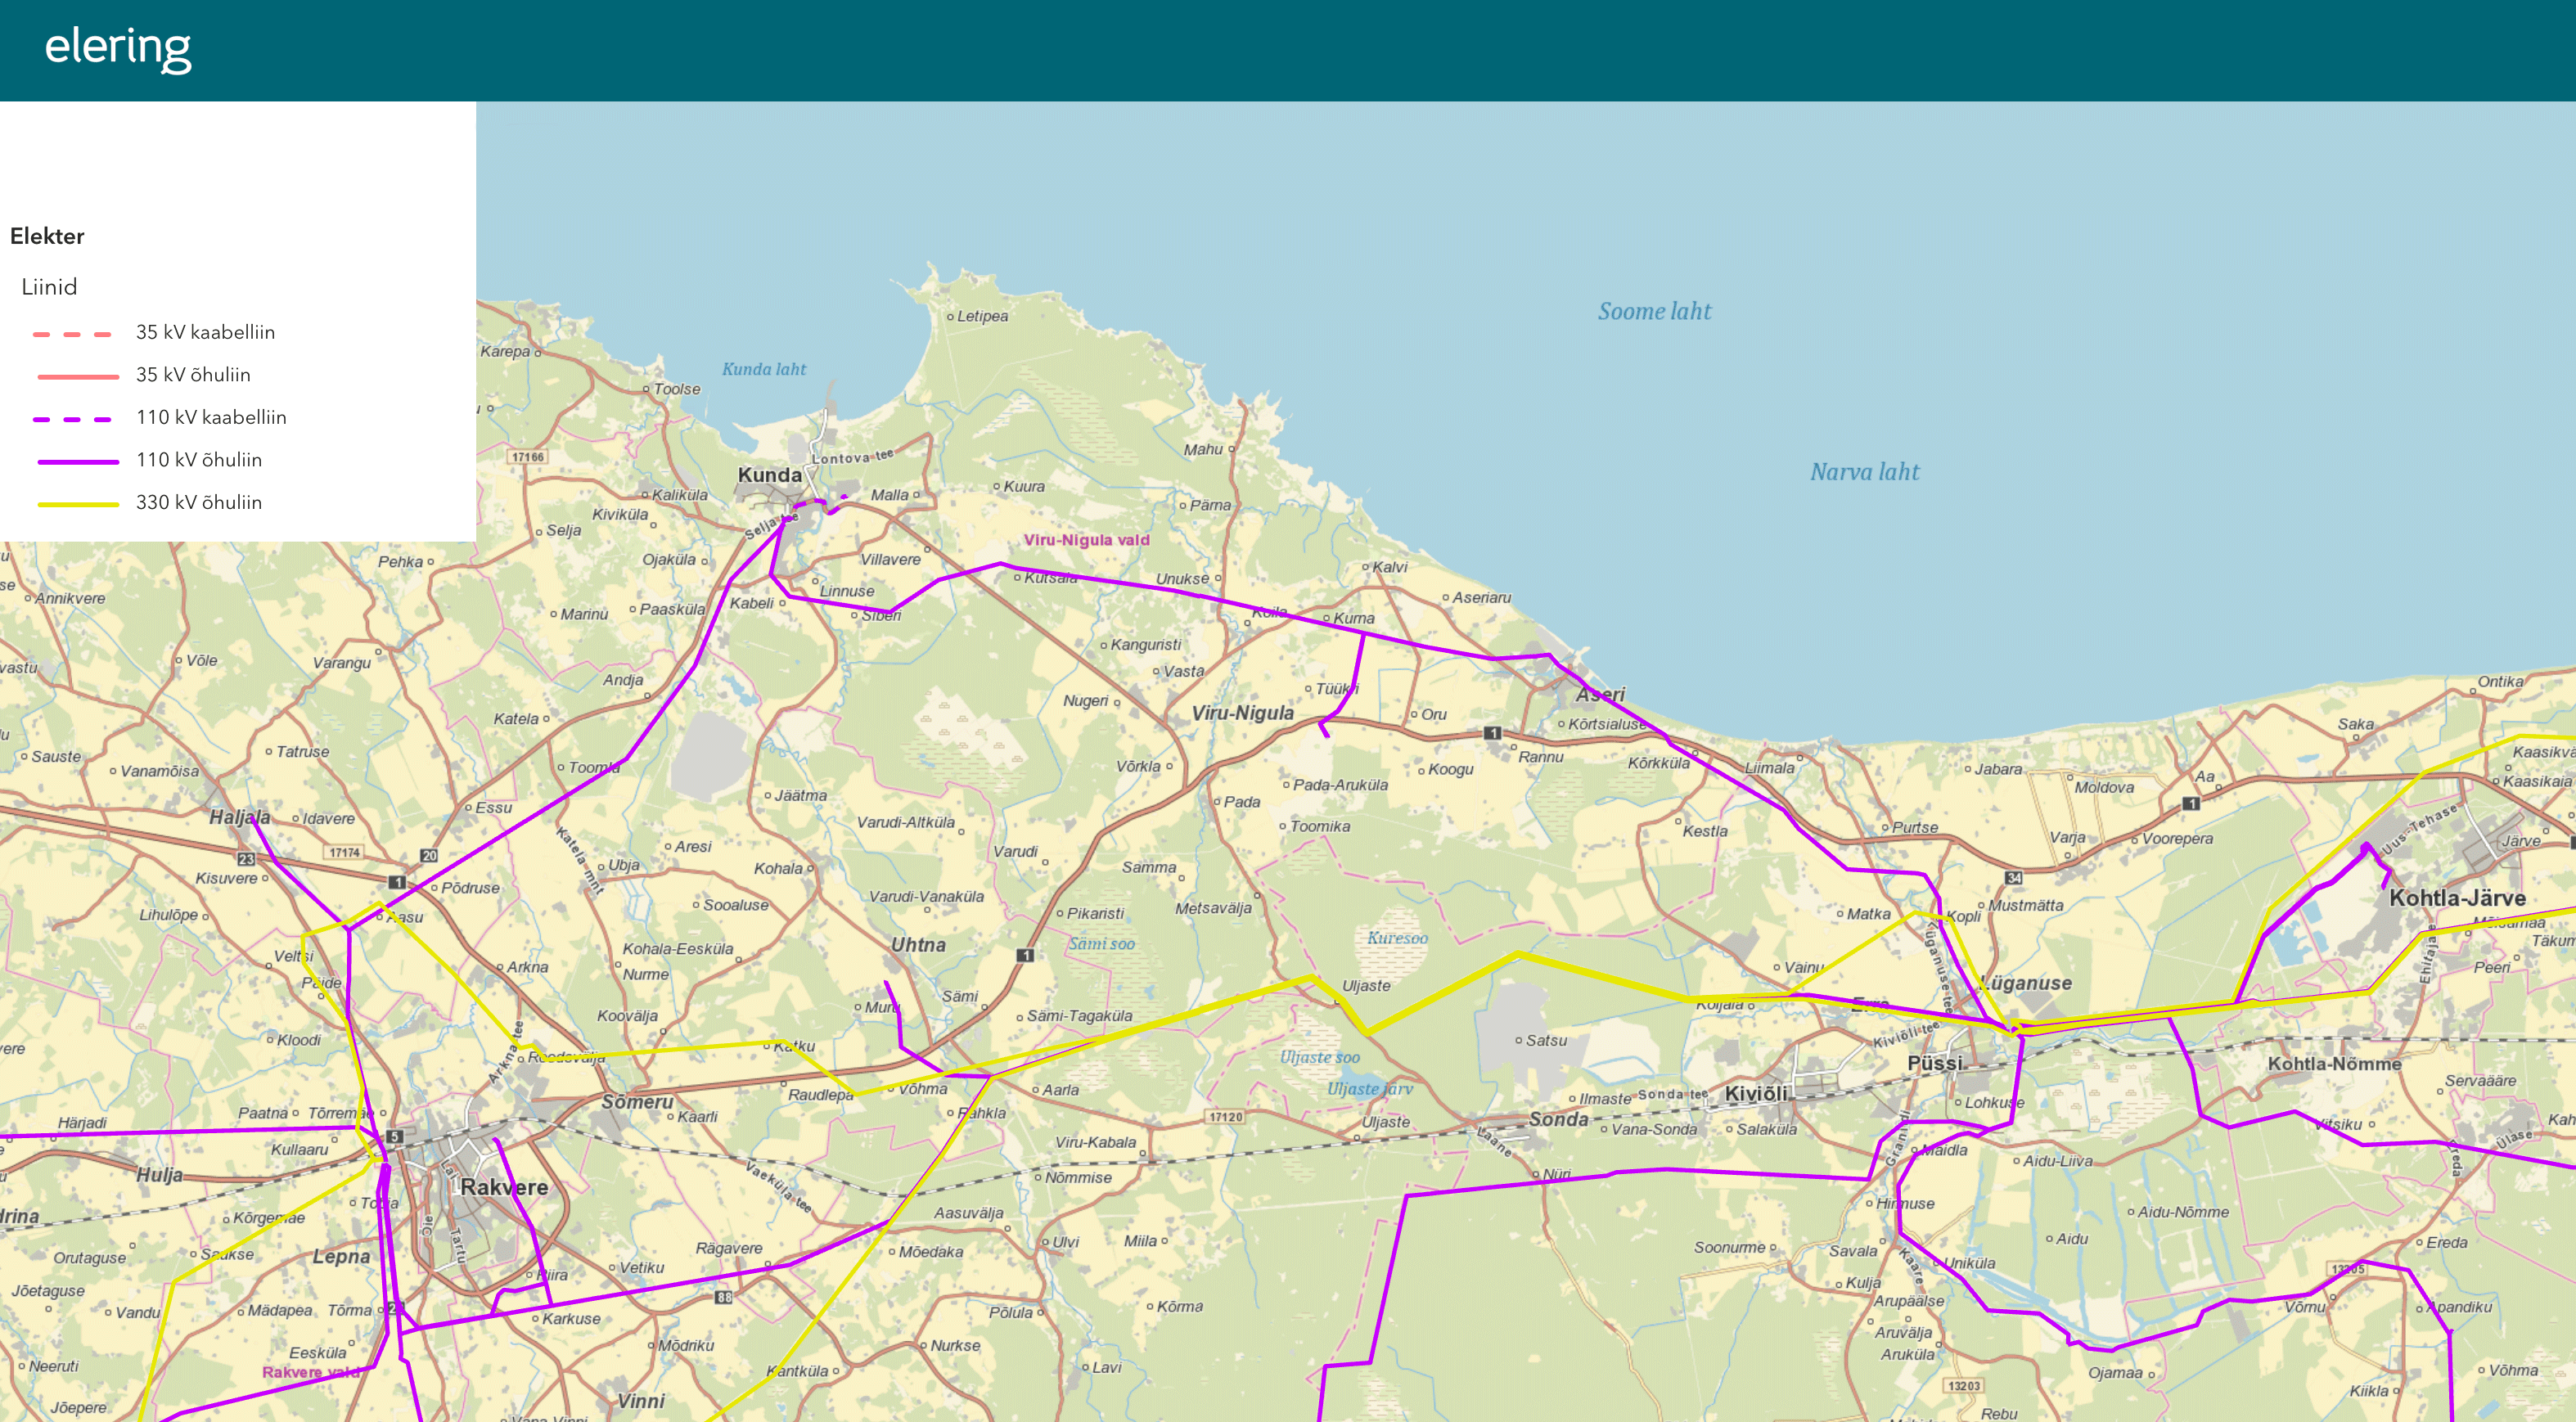
Task: Click the elering logo in header
Action: coord(117,47)
